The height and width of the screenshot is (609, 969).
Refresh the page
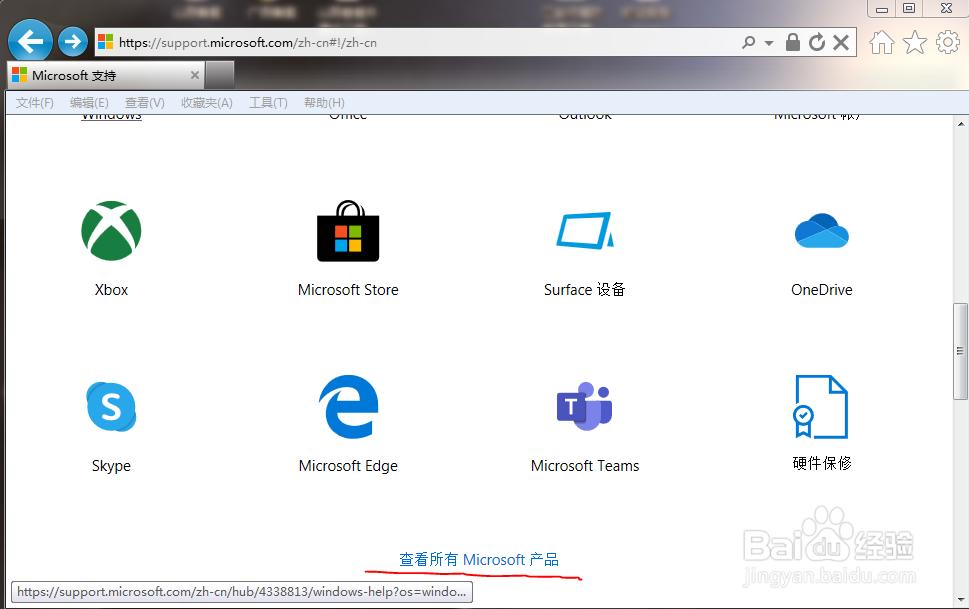point(817,42)
